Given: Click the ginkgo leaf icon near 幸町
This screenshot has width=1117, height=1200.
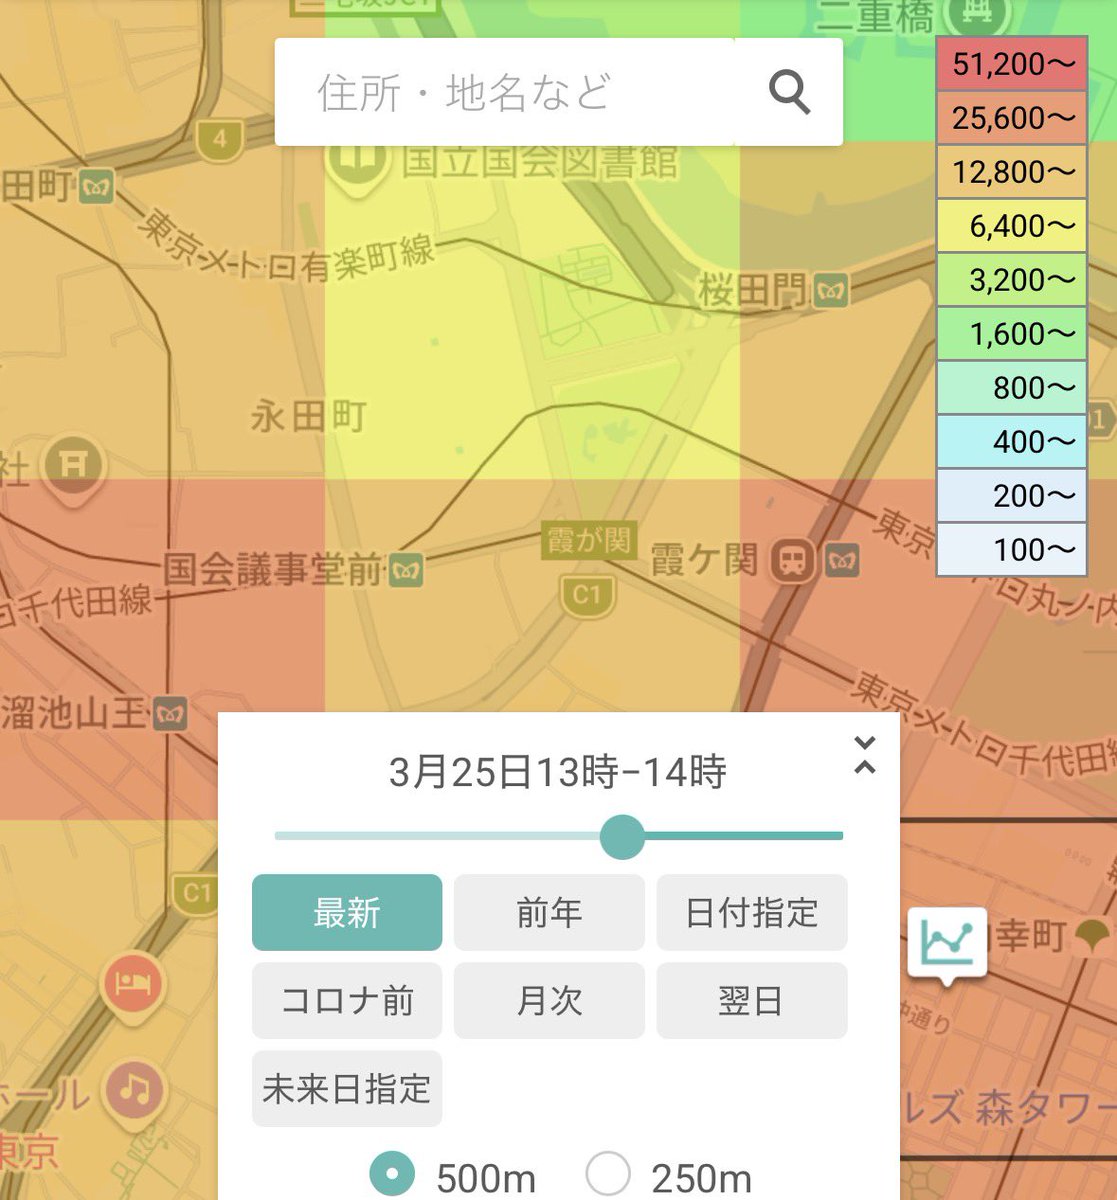Looking at the screenshot, I should click(1092, 935).
